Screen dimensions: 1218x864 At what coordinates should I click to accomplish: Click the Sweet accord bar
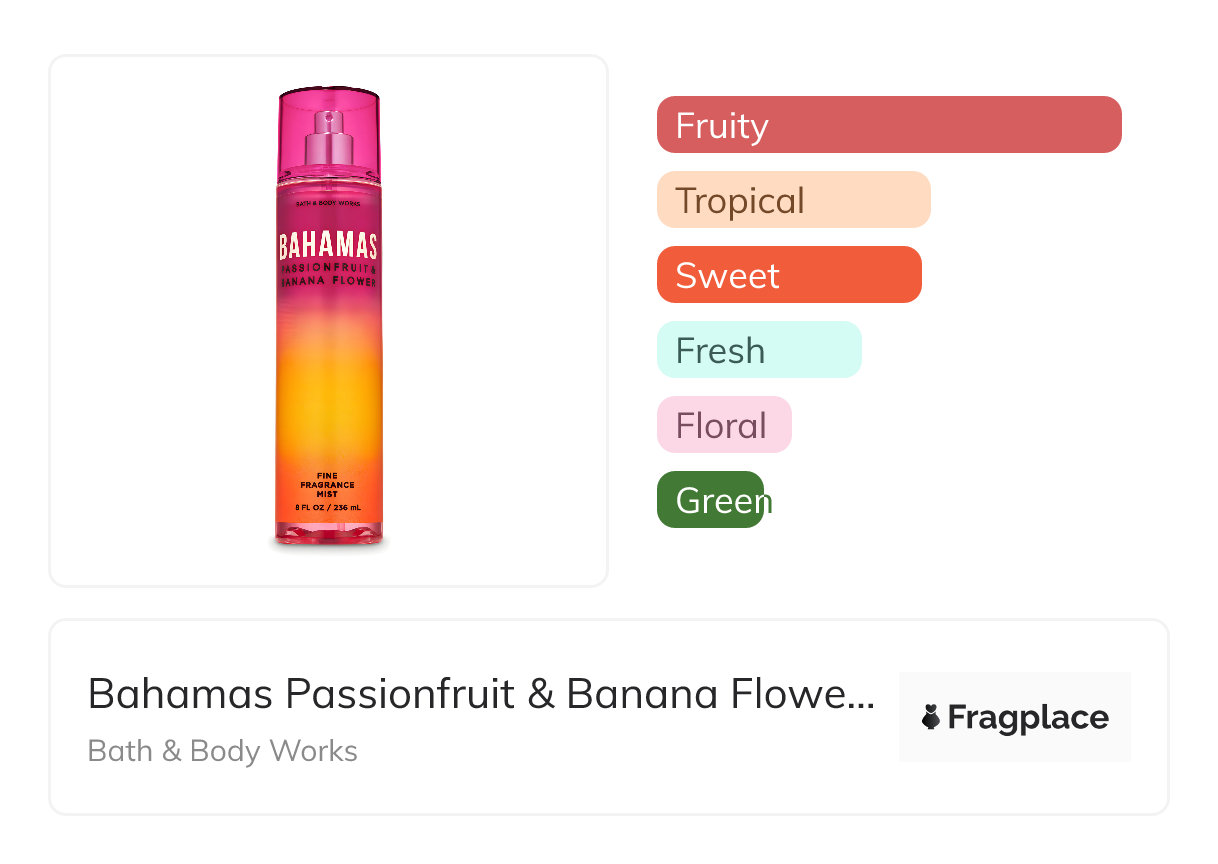789,275
